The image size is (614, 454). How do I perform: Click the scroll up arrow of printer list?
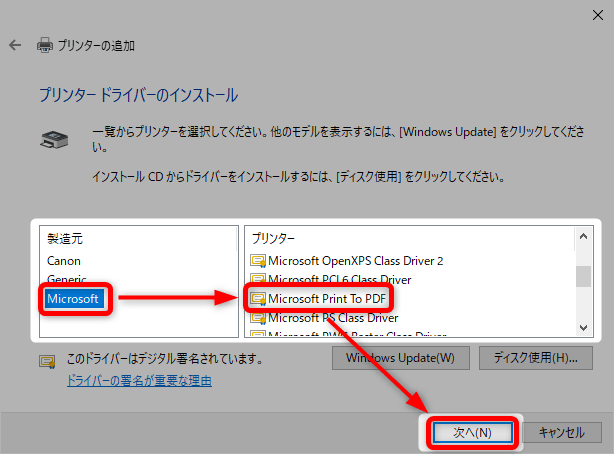pos(583,236)
